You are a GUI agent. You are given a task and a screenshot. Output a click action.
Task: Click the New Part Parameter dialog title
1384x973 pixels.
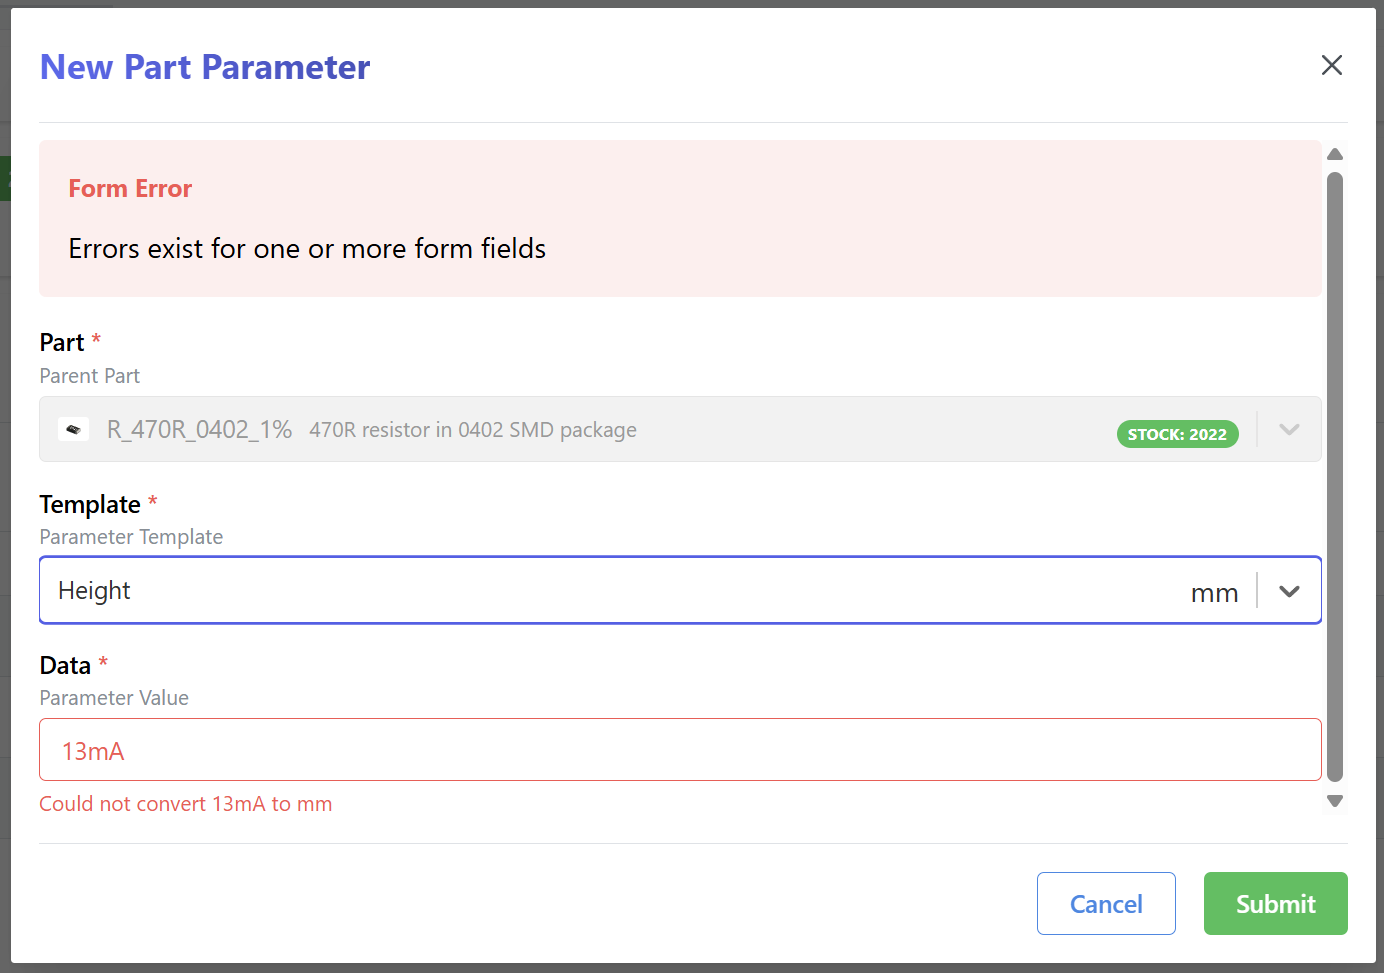204,66
